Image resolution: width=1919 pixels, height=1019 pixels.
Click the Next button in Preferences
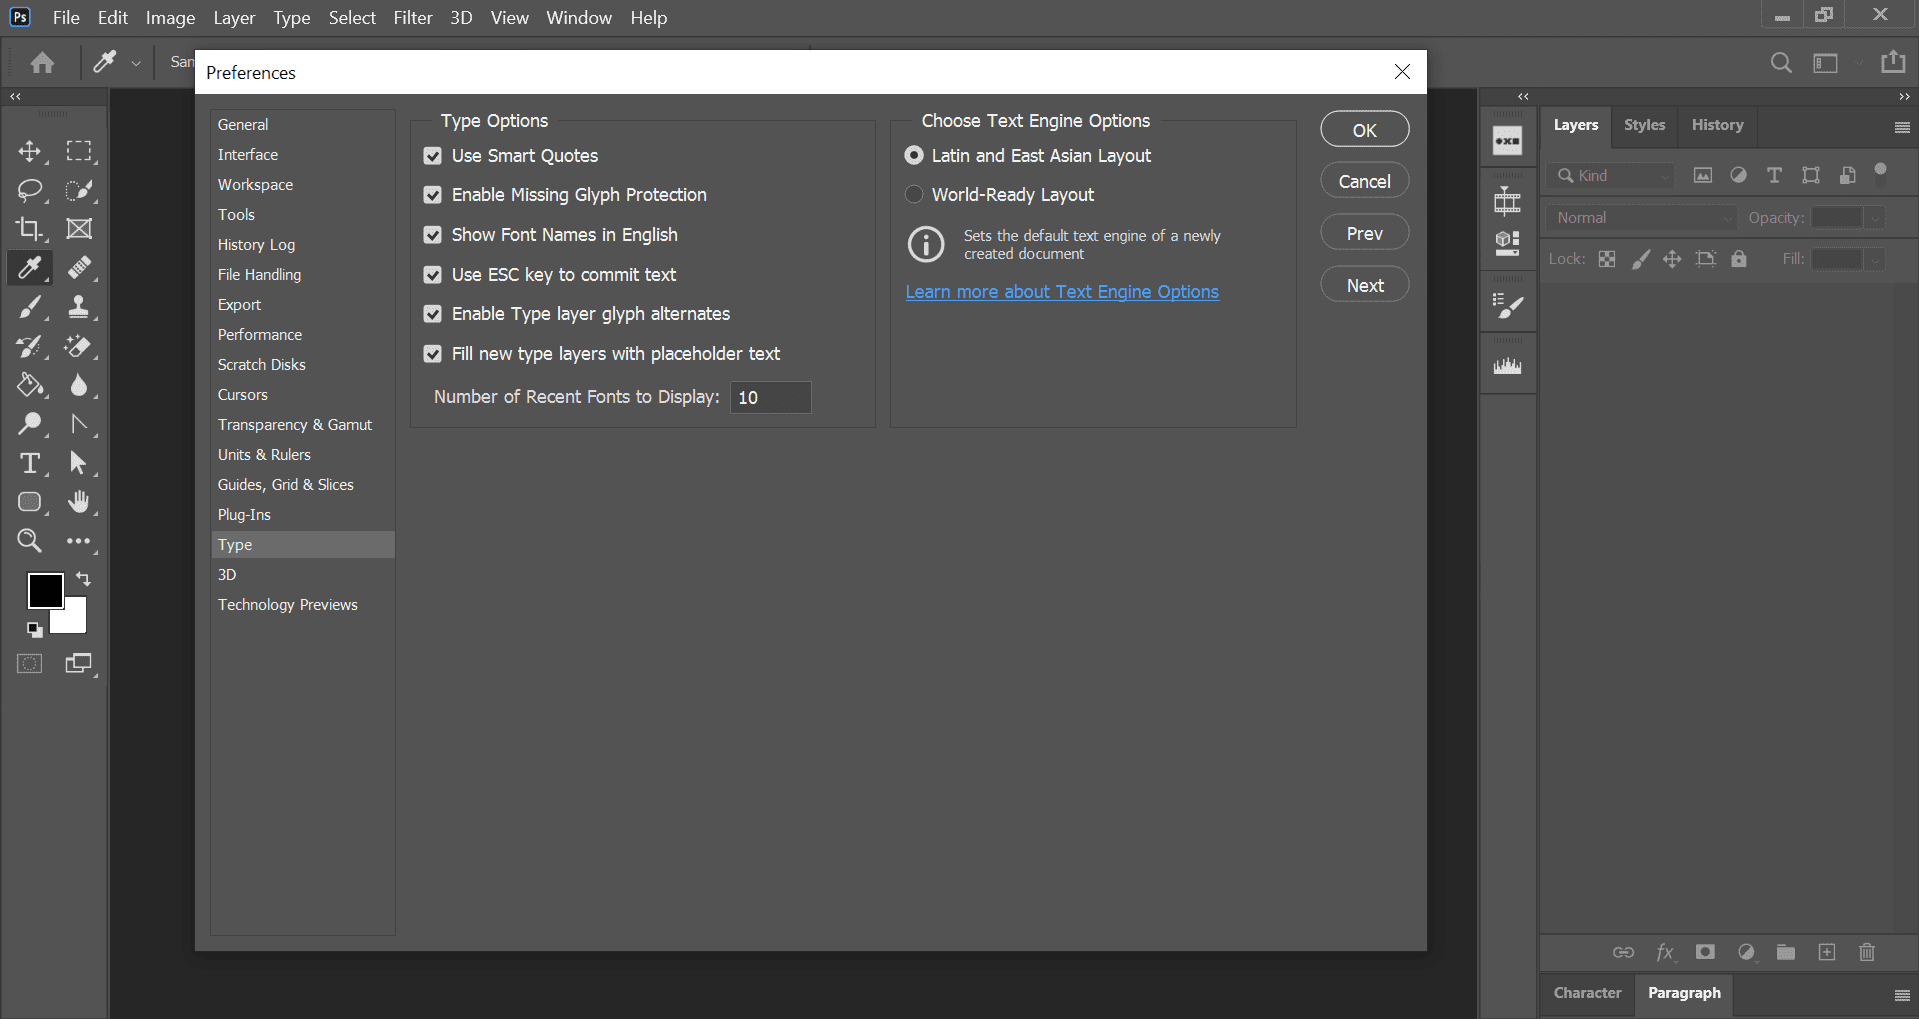point(1364,286)
